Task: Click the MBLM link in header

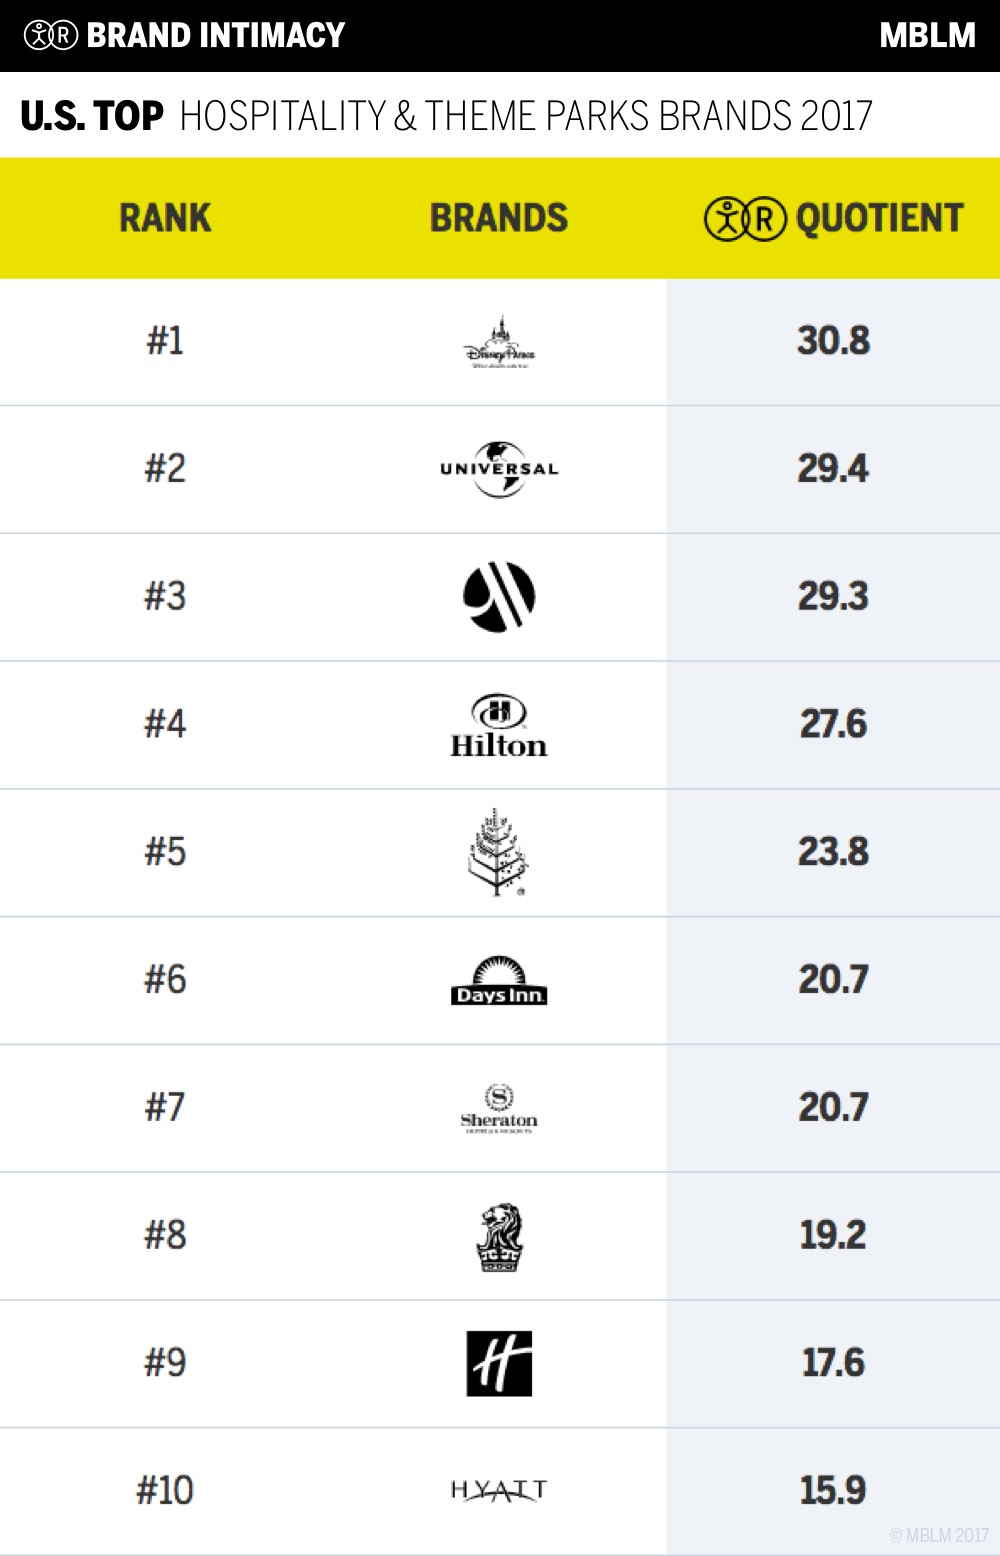Action: pyautogui.click(x=927, y=36)
